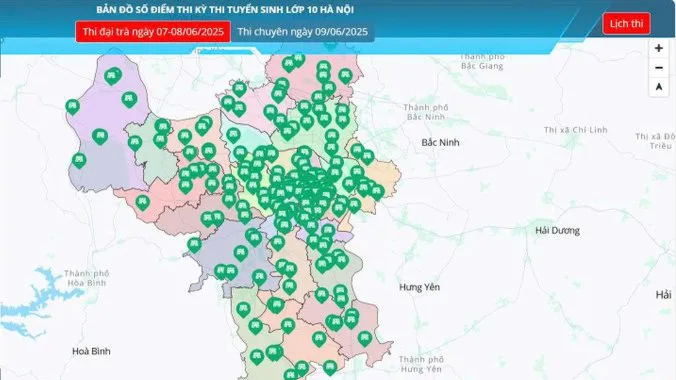Click the Hưng Yên province label
The width and height of the screenshot is (676, 380).
point(419,287)
